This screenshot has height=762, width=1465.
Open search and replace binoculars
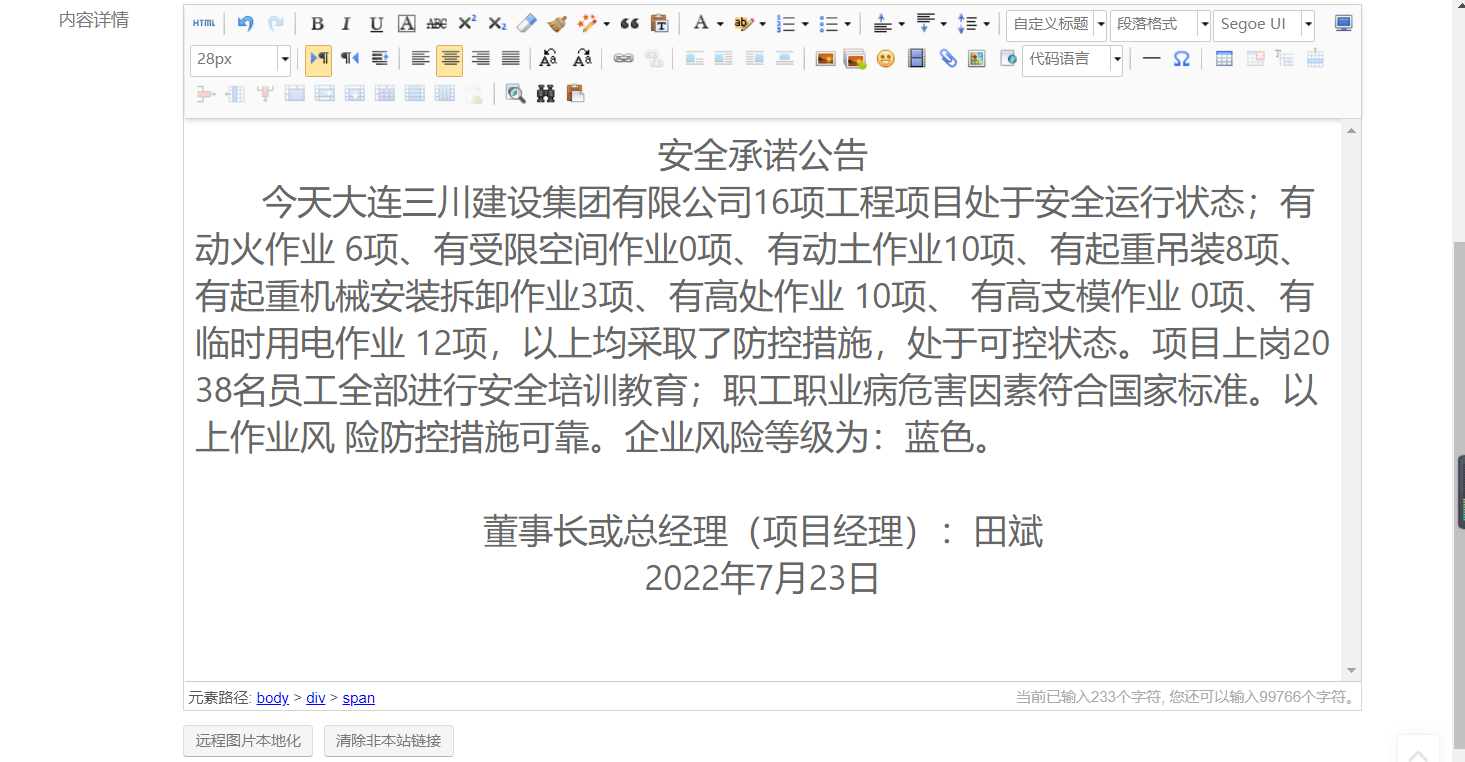coord(545,94)
